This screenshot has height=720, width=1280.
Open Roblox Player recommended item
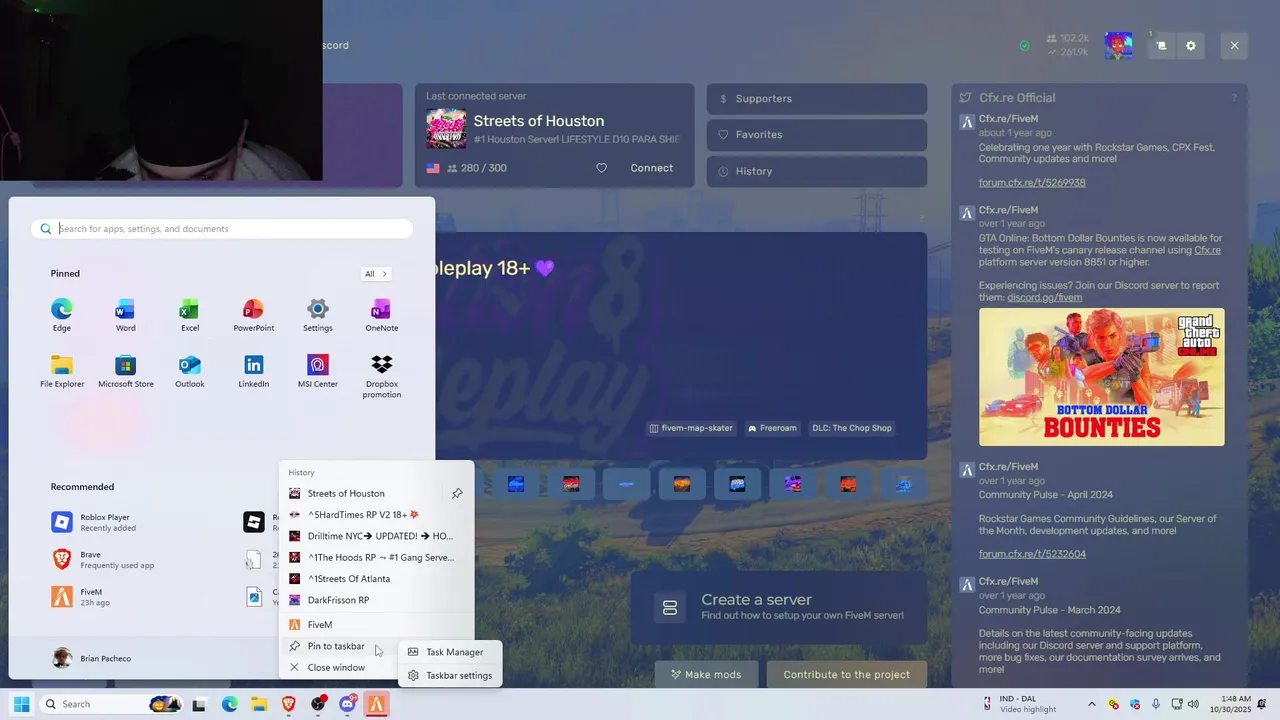click(140, 522)
